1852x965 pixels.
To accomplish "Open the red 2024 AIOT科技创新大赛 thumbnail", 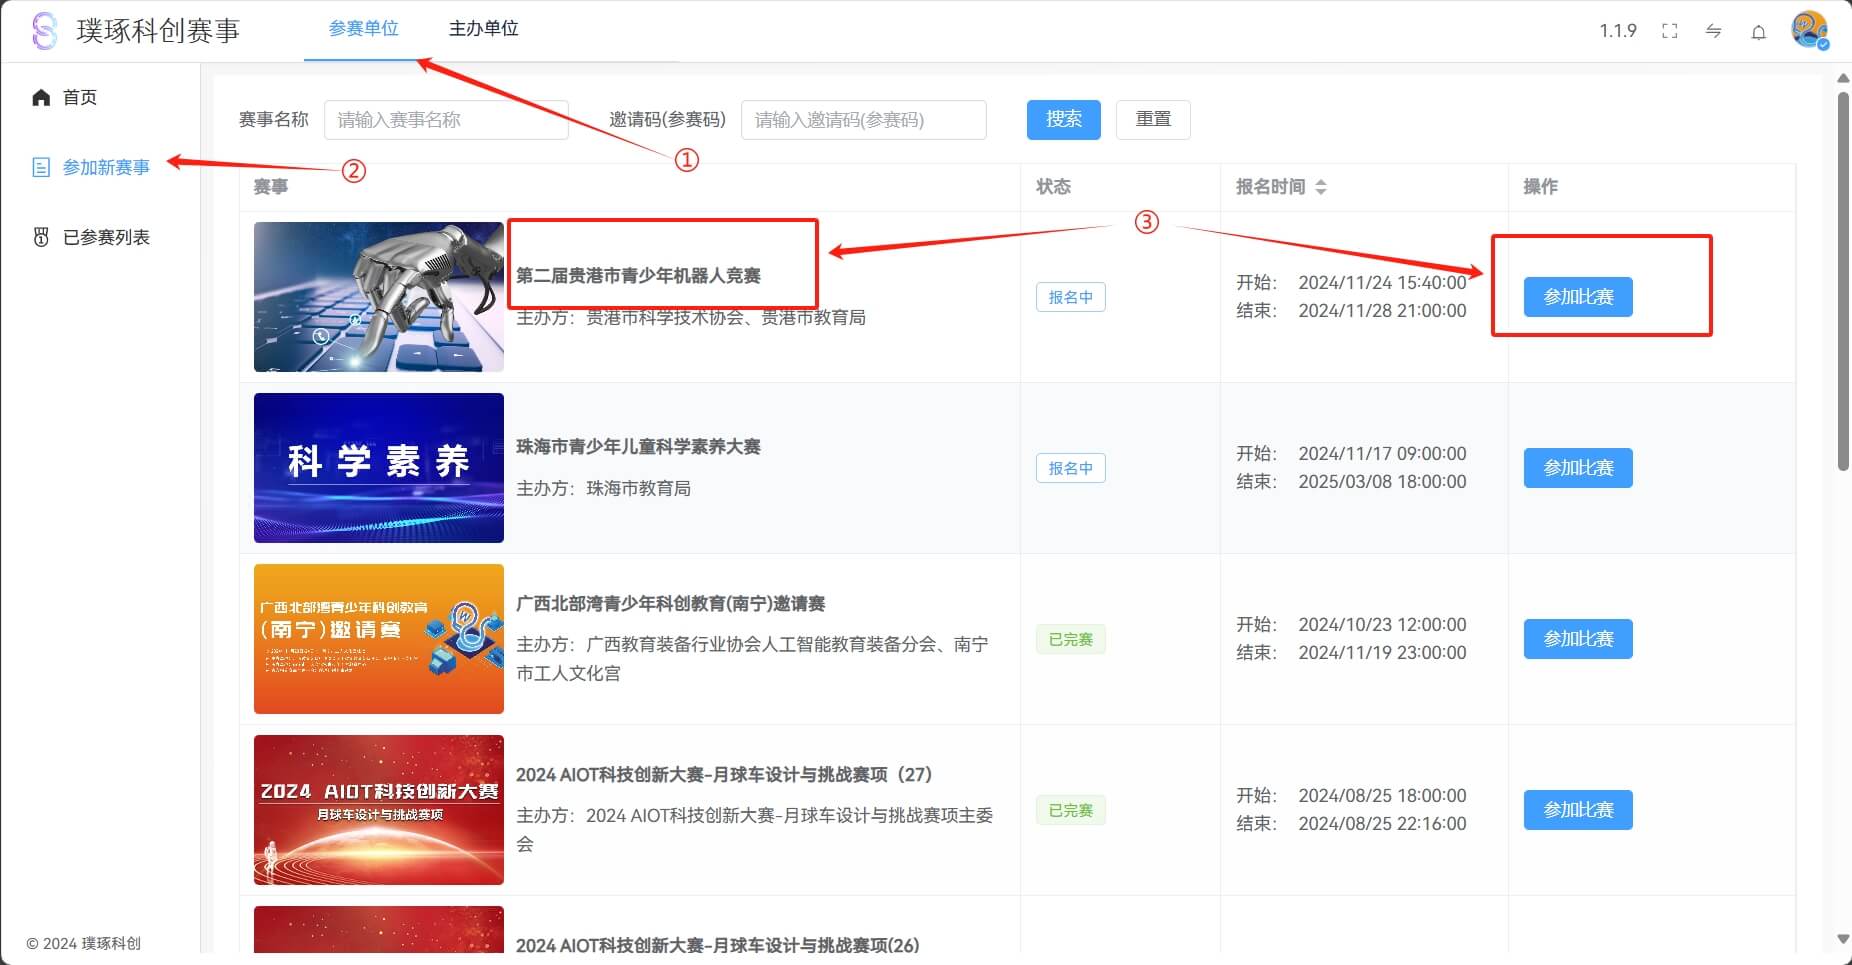I will [x=379, y=810].
